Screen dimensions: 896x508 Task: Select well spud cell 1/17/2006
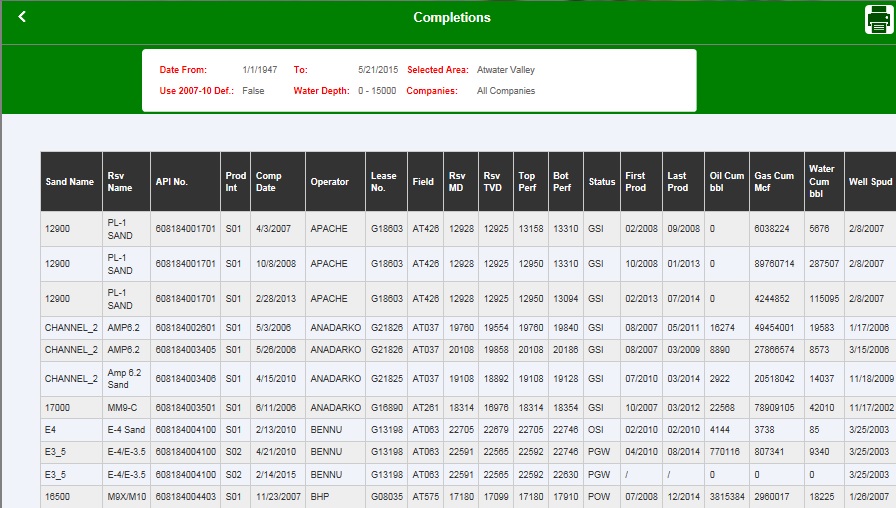click(x=869, y=327)
